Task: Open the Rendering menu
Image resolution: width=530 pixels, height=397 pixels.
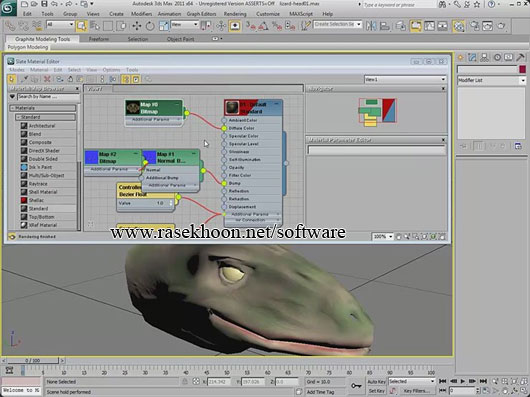Action: [235, 14]
